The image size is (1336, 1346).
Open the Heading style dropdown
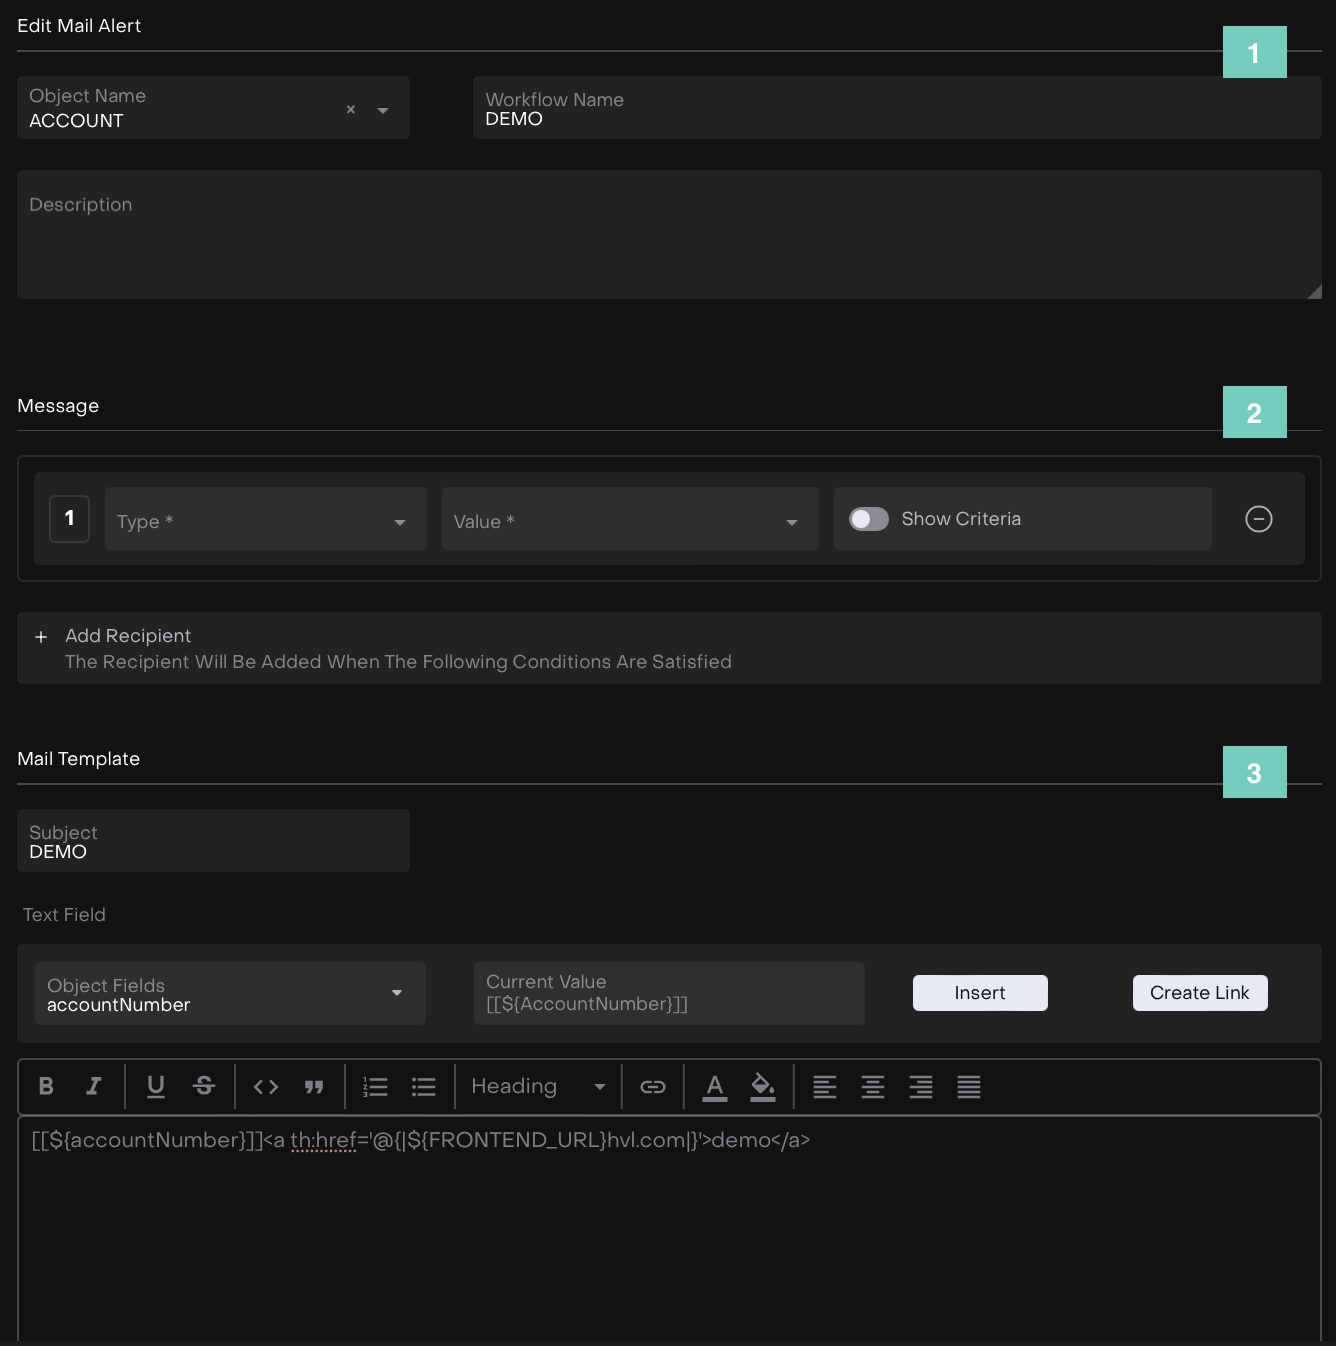click(538, 1086)
